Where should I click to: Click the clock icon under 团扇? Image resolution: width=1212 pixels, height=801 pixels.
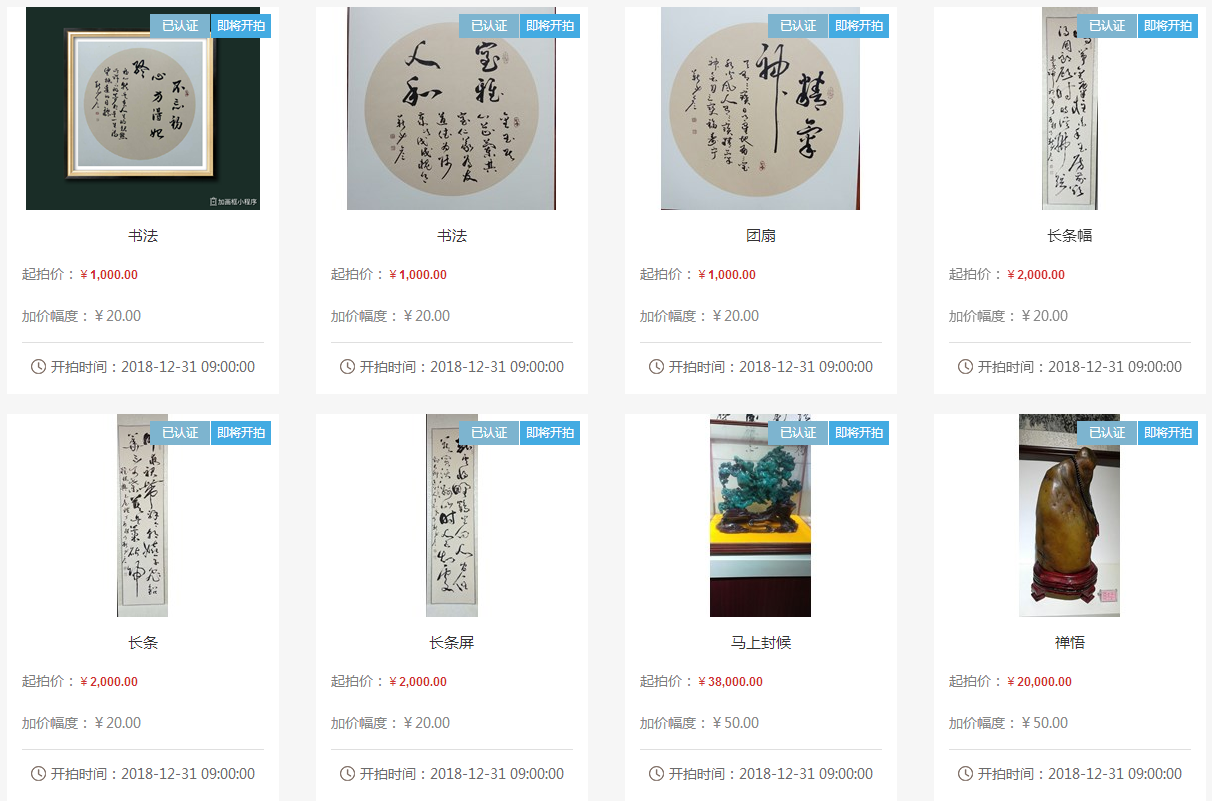[x=657, y=366]
